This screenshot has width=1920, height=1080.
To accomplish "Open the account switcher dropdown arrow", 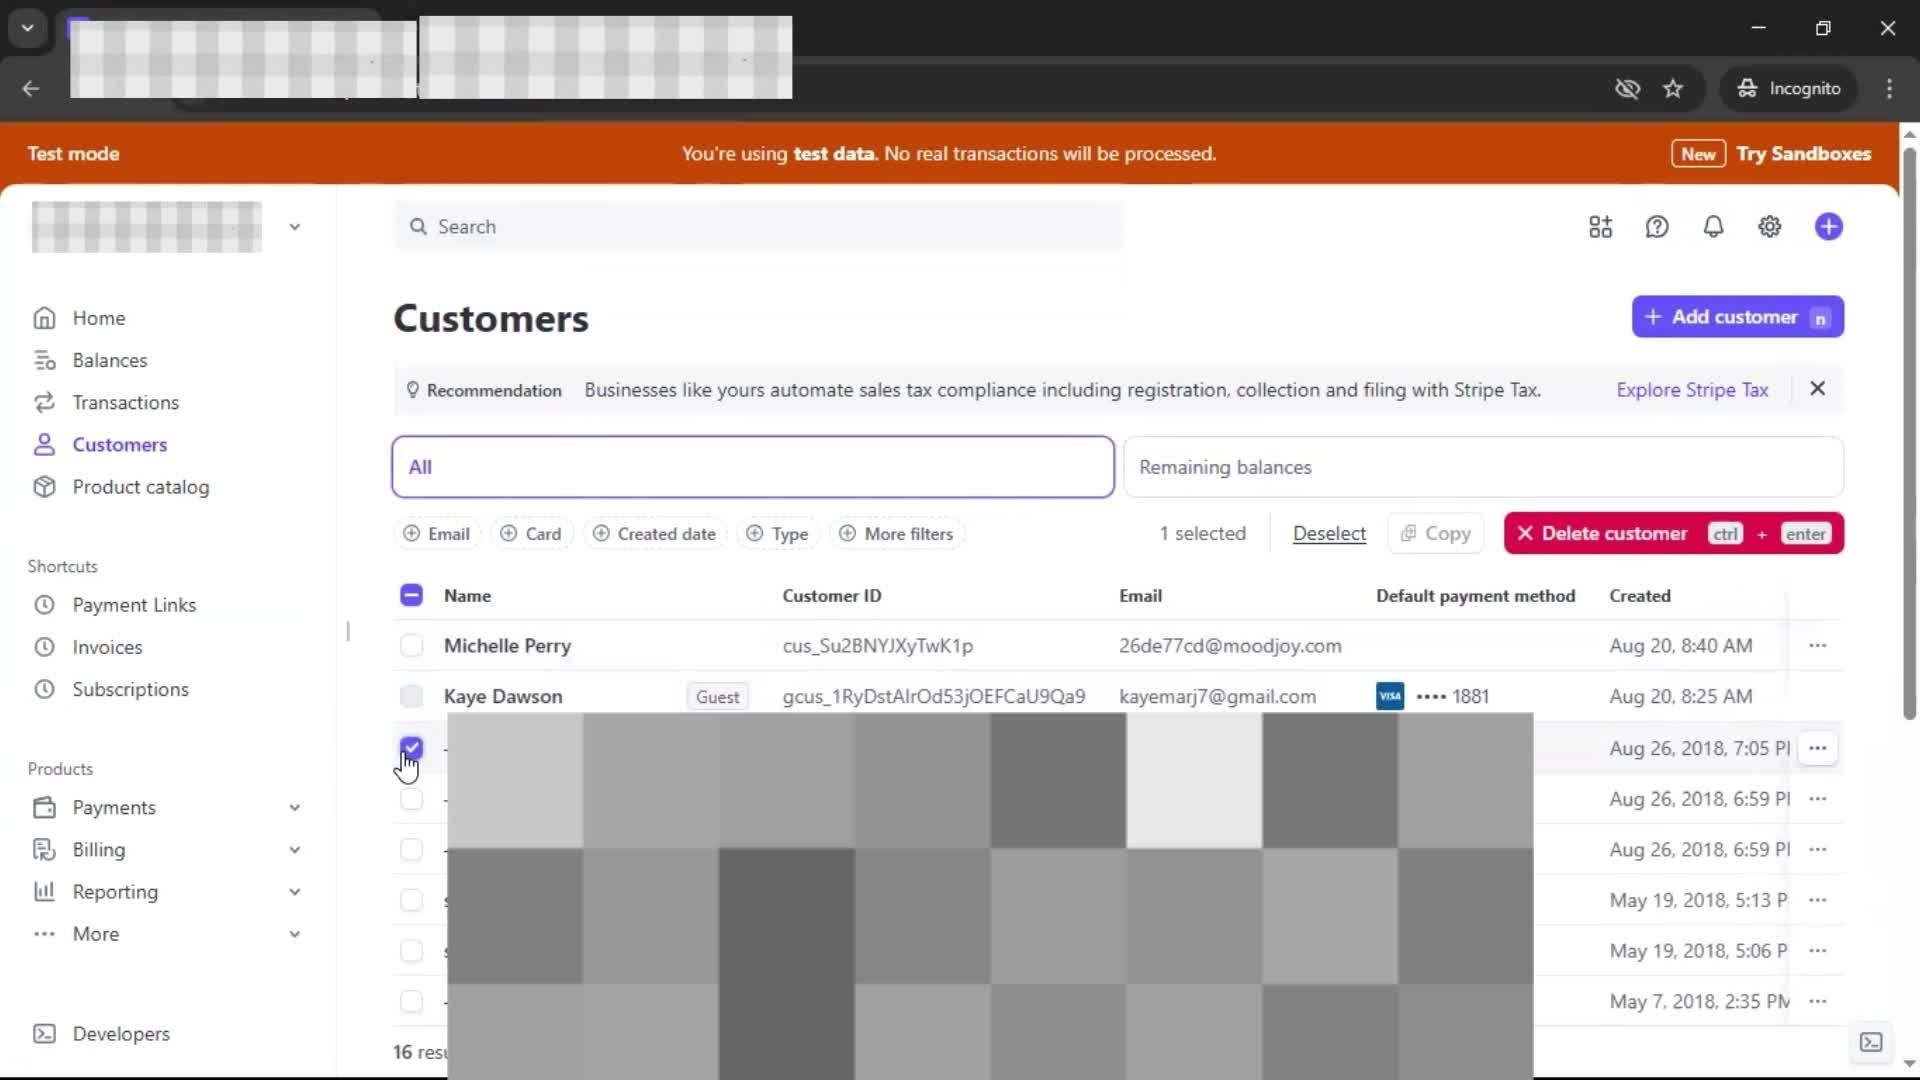I will click(294, 227).
